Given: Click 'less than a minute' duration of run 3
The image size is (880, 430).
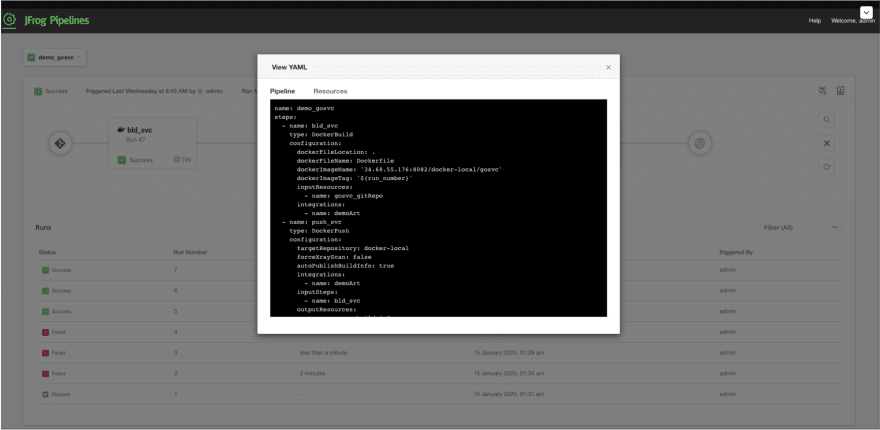Looking at the screenshot, I should click(323, 353).
